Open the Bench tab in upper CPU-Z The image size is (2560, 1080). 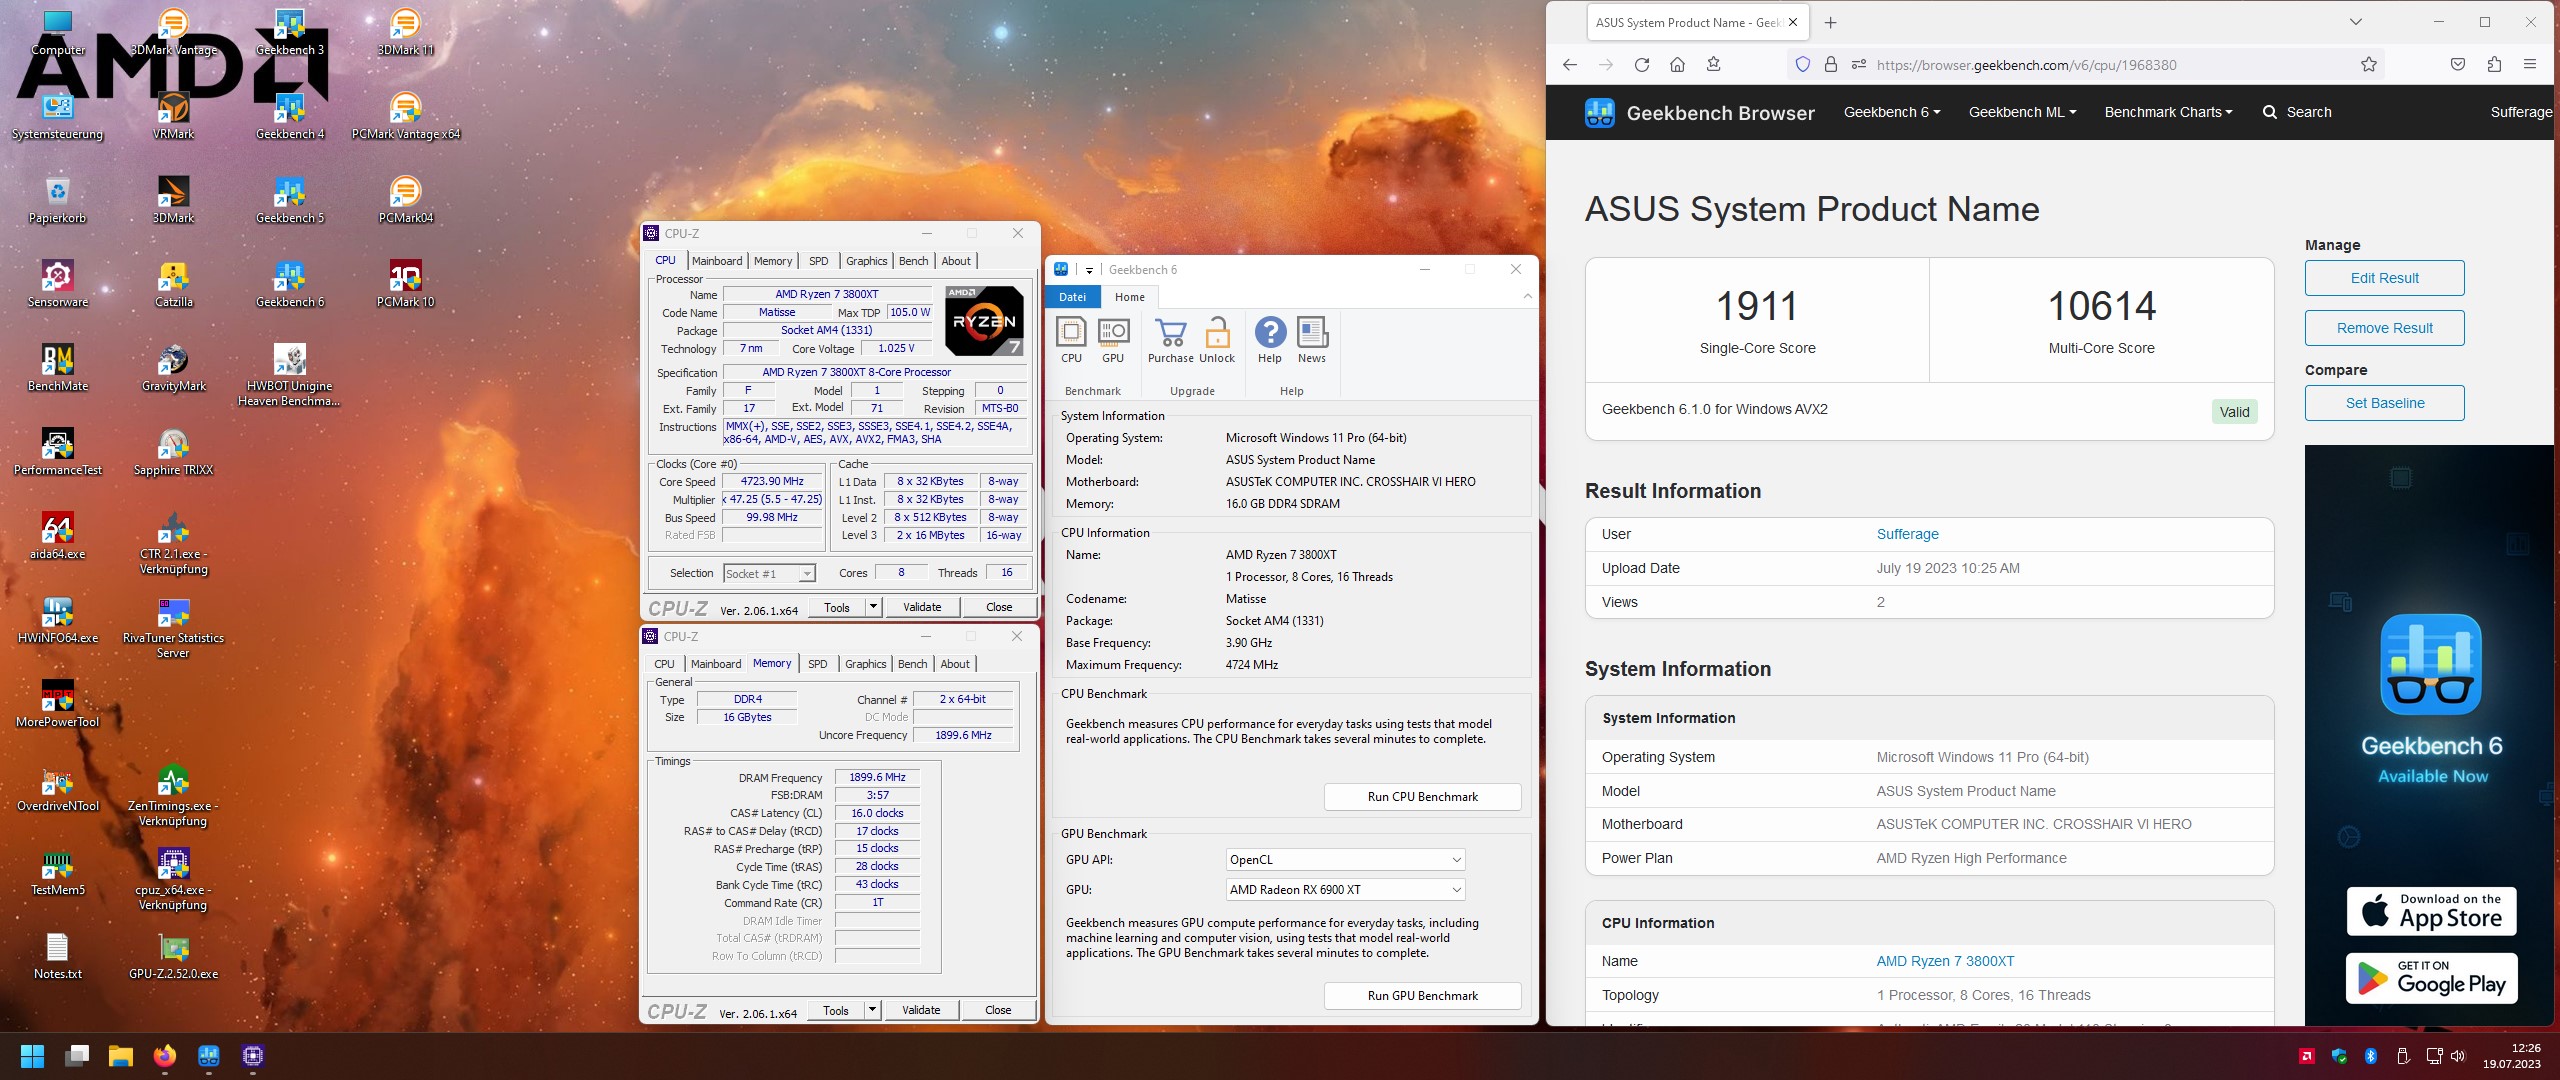pyautogui.click(x=914, y=261)
